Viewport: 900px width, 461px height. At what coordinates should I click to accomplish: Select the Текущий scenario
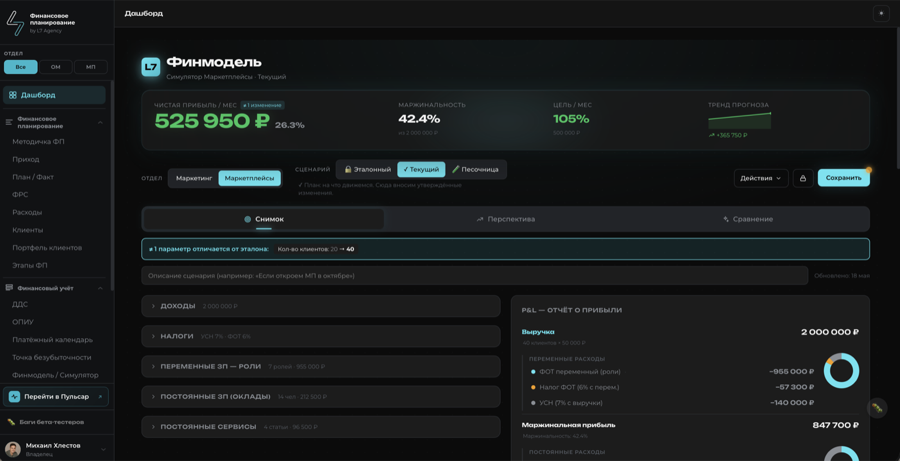pos(421,169)
